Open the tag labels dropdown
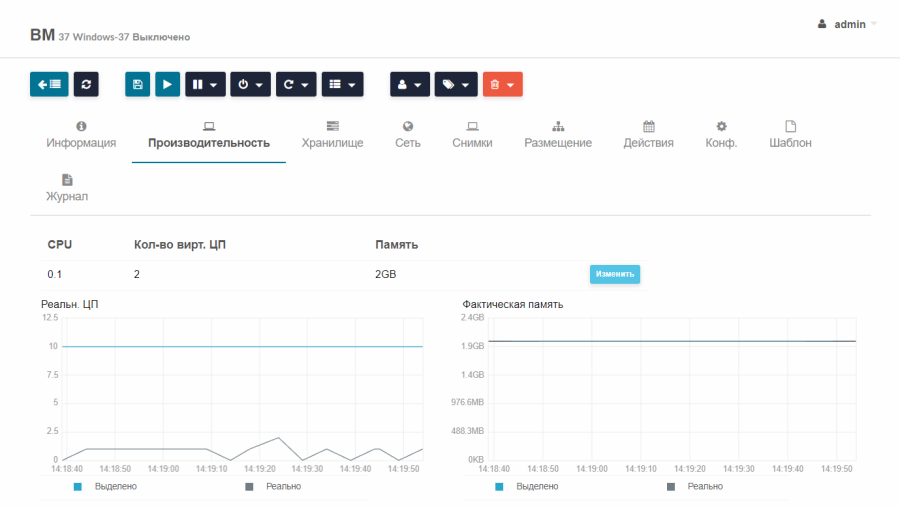Viewport: 900px width, 507px height. point(456,84)
